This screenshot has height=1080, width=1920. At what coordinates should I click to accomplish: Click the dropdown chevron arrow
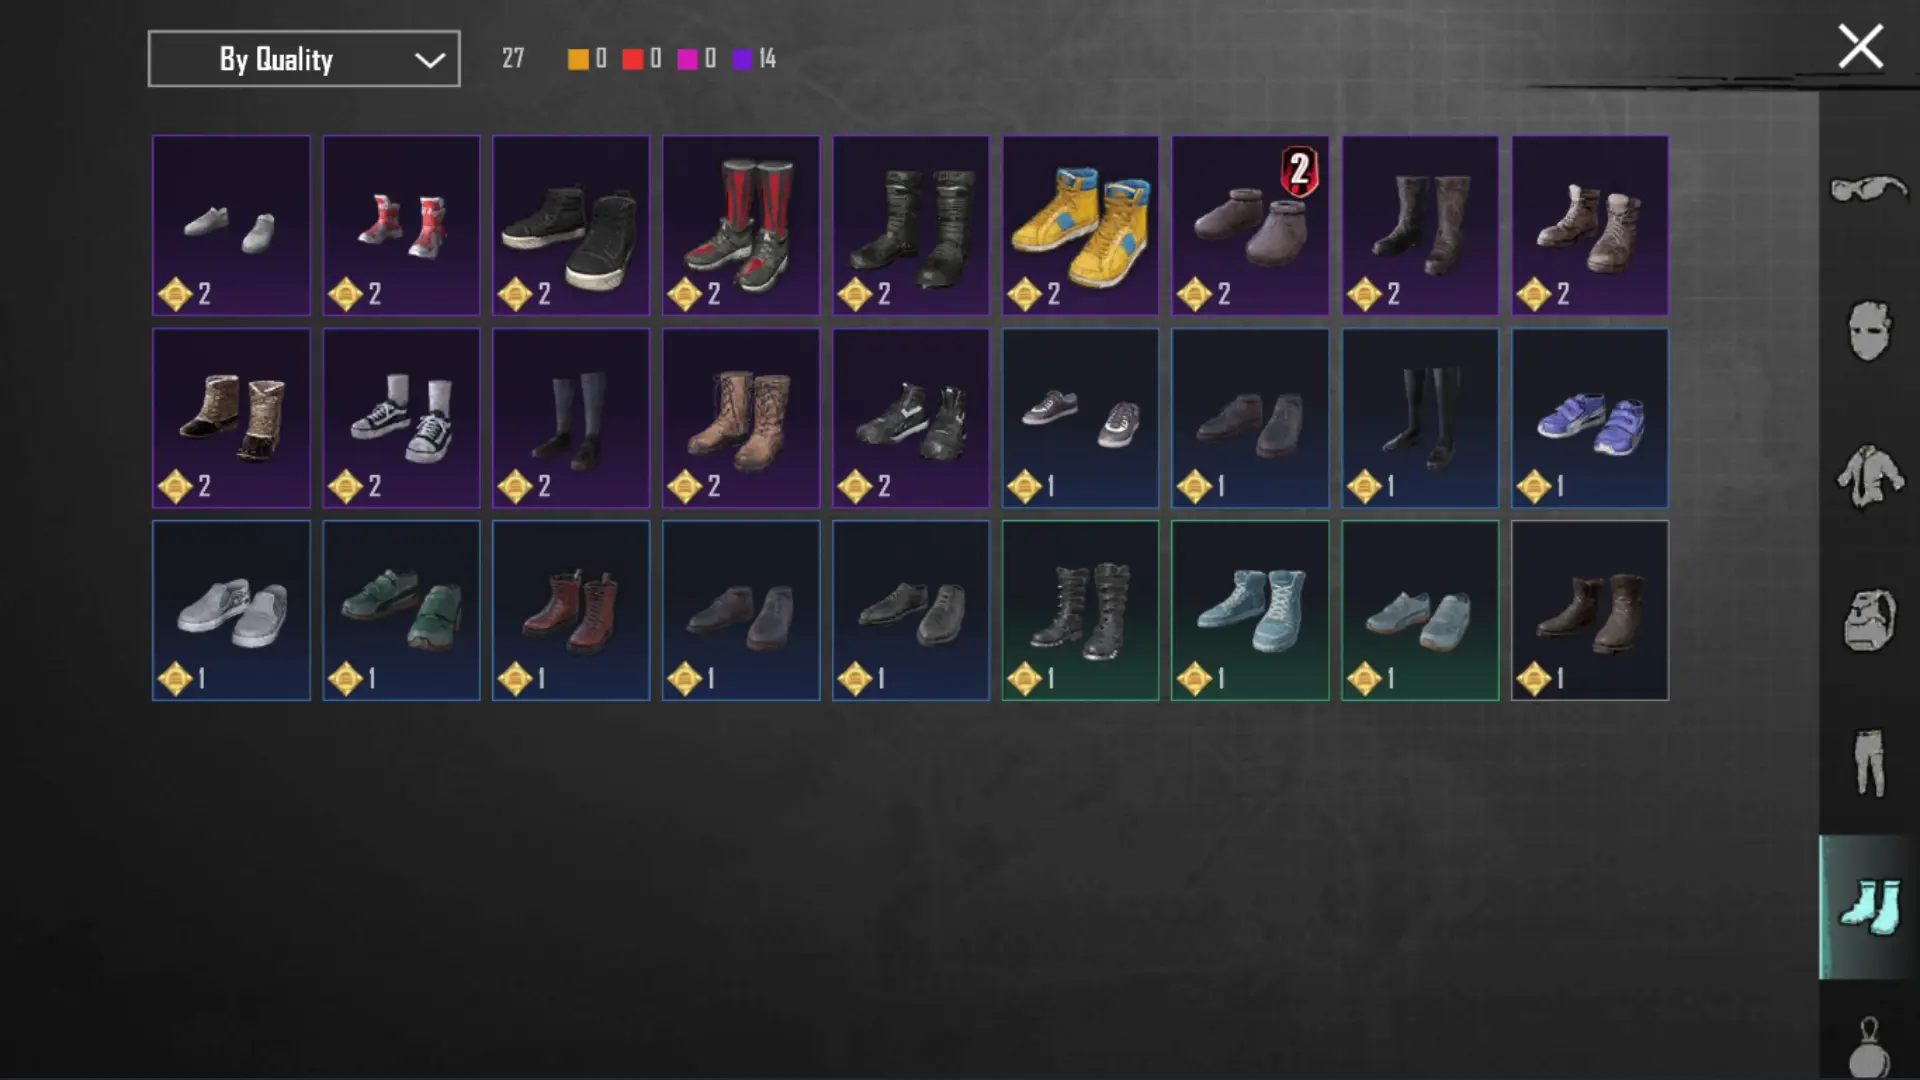coord(430,60)
